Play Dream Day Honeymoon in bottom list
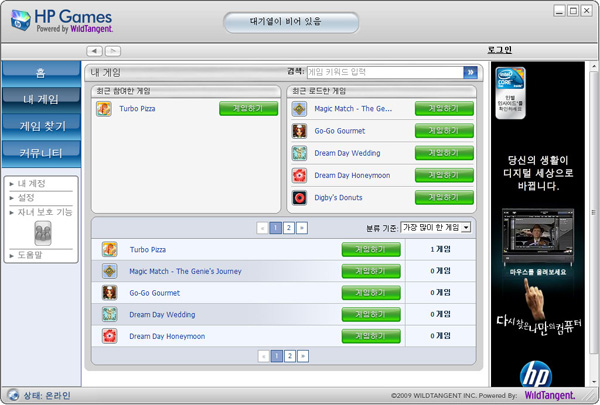 [371, 336]
